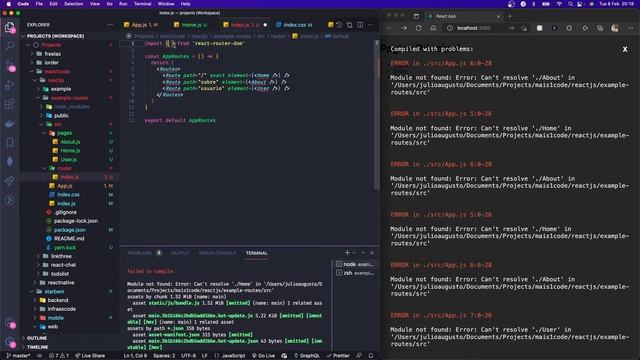Open User.js in explorer
The height and width of the screenshot is (360, 640).
point(69,160)
